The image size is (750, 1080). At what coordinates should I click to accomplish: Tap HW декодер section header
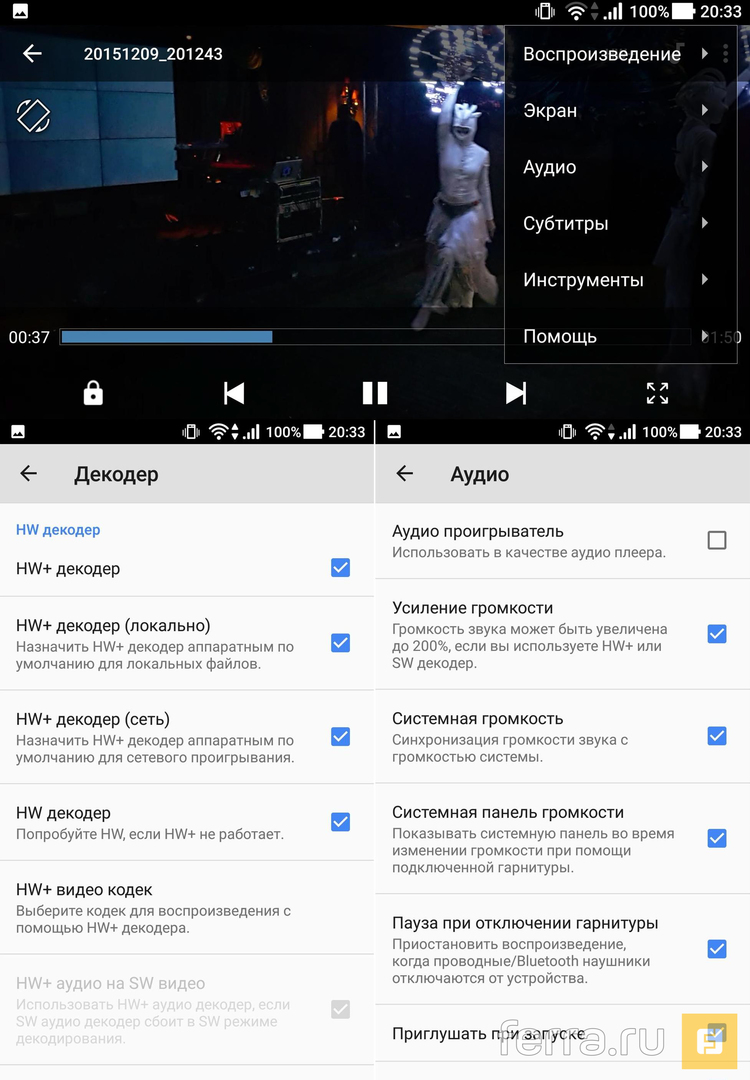[58, 530]
